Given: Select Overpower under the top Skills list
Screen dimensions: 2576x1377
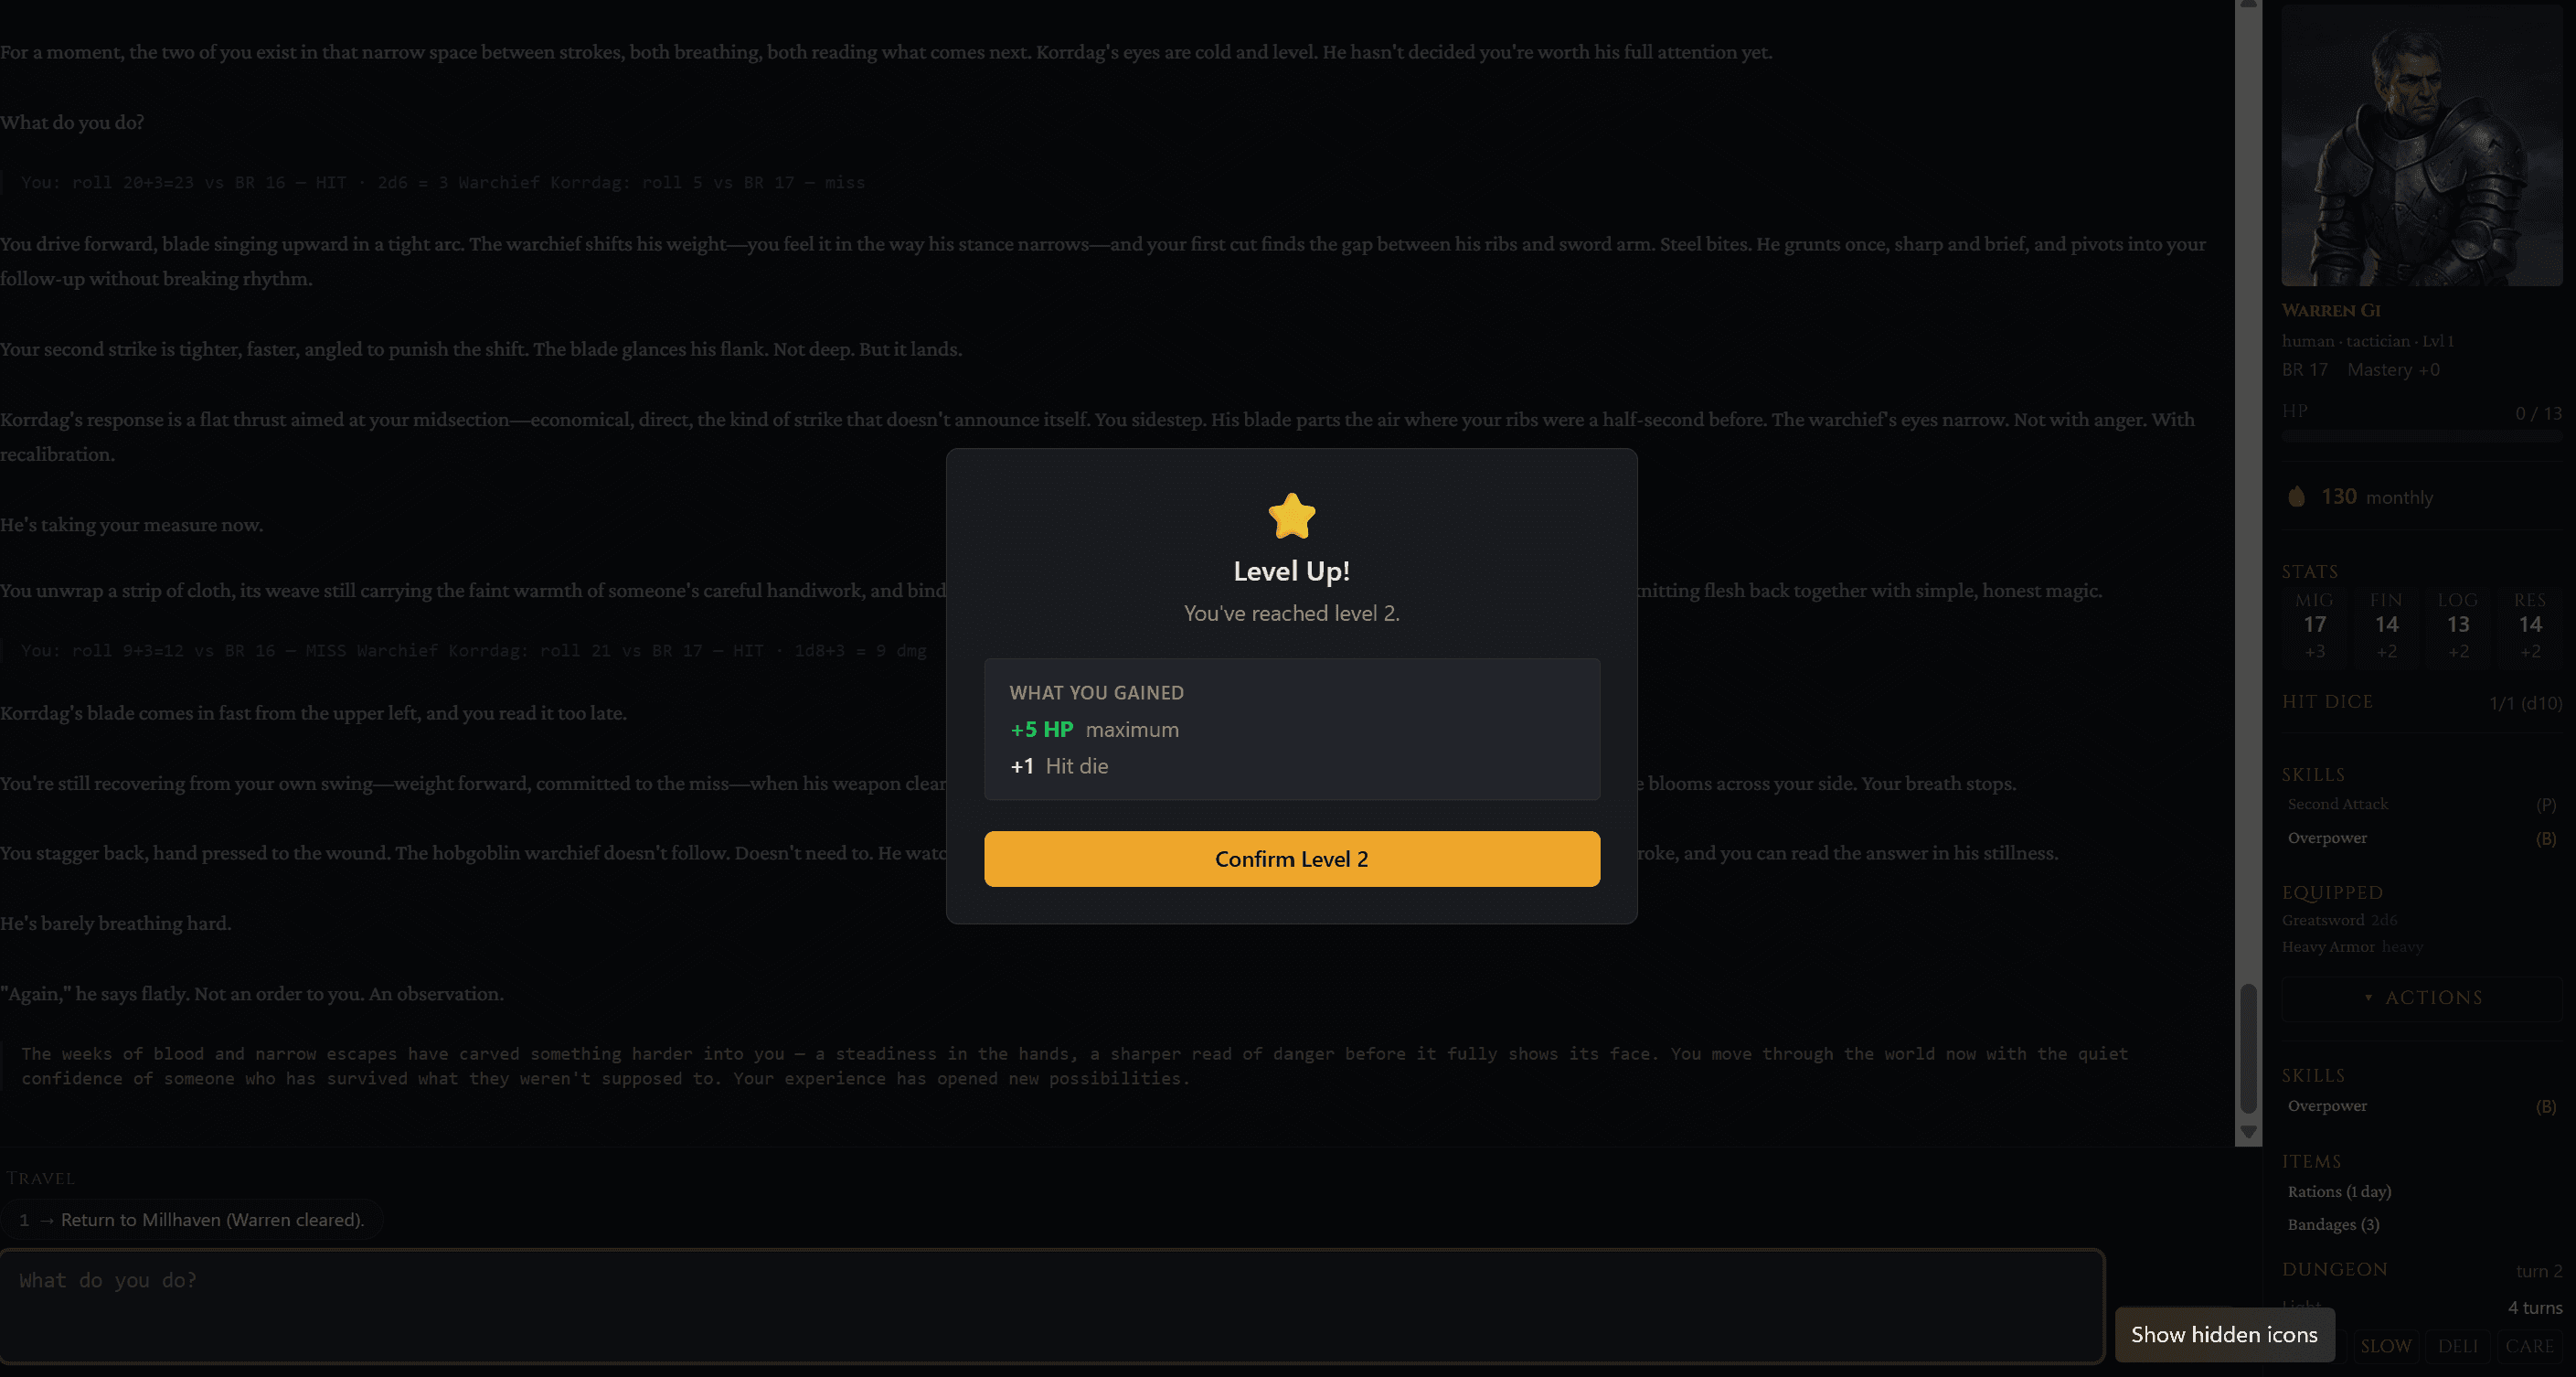Looking at the screenshot, I should (2421, 838).
